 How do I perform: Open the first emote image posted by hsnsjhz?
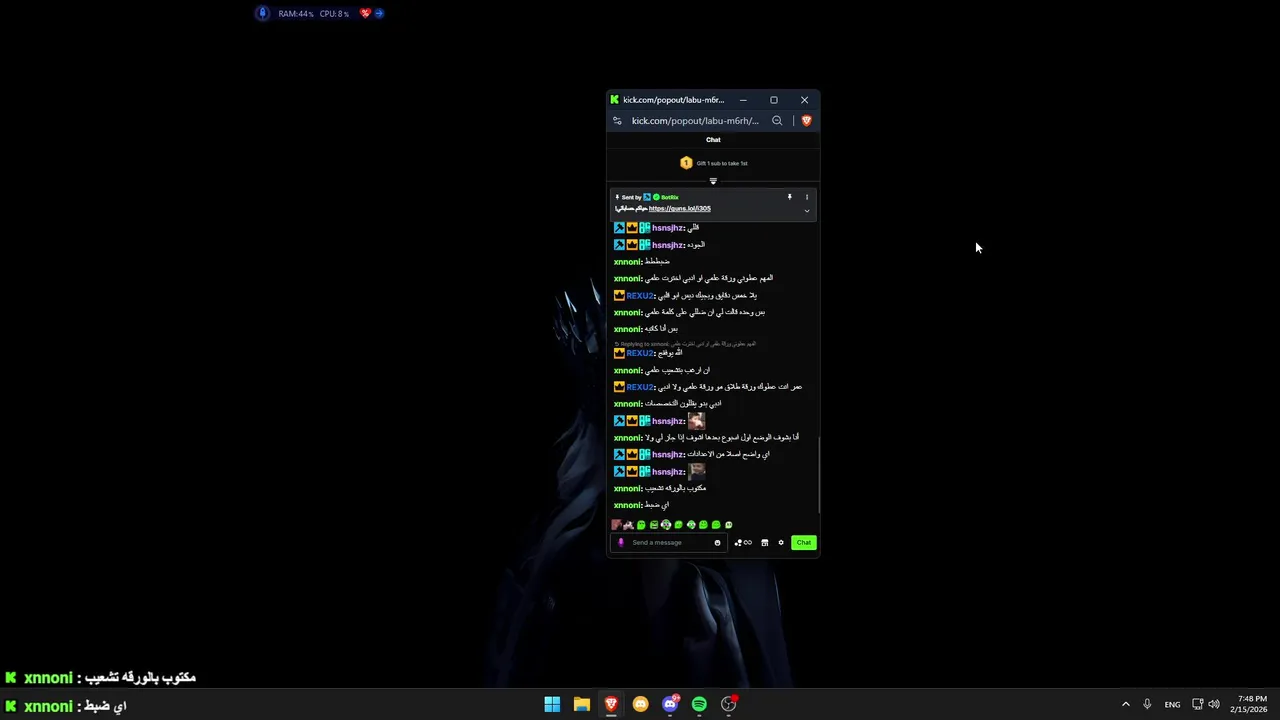pyautogui.click(x=696, y=420)
